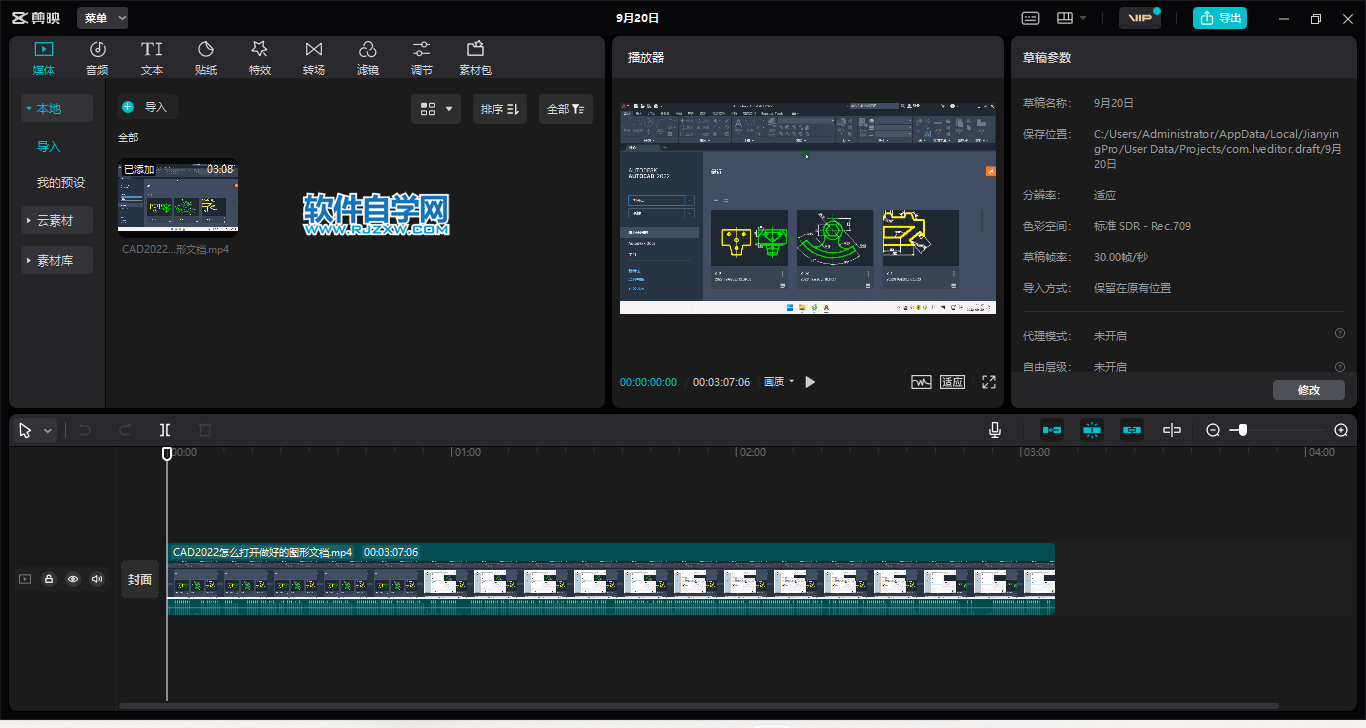Click the split clip tool icon
The width and height of the screenshot is (1366, 728).
click(165, 430)
